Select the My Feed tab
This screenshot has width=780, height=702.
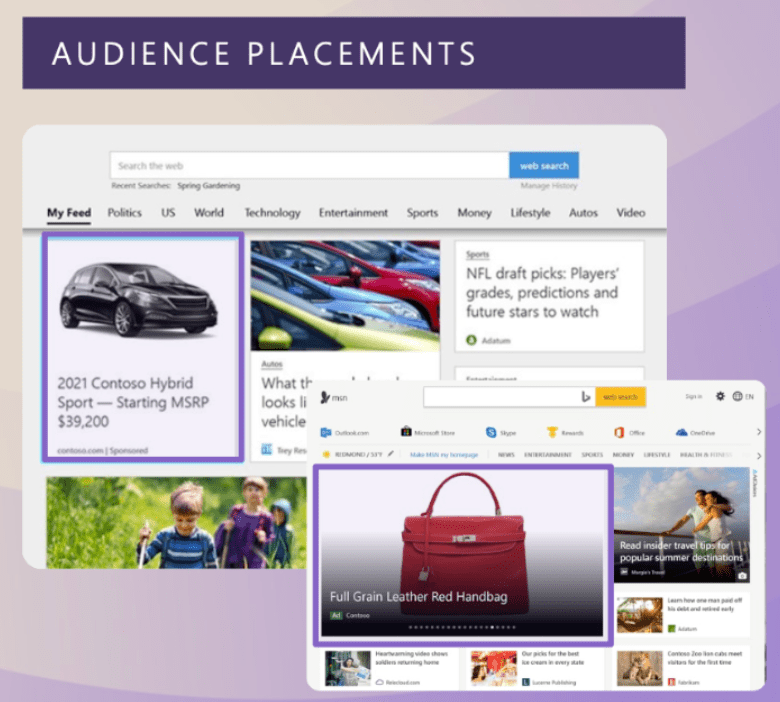point(69,213)
